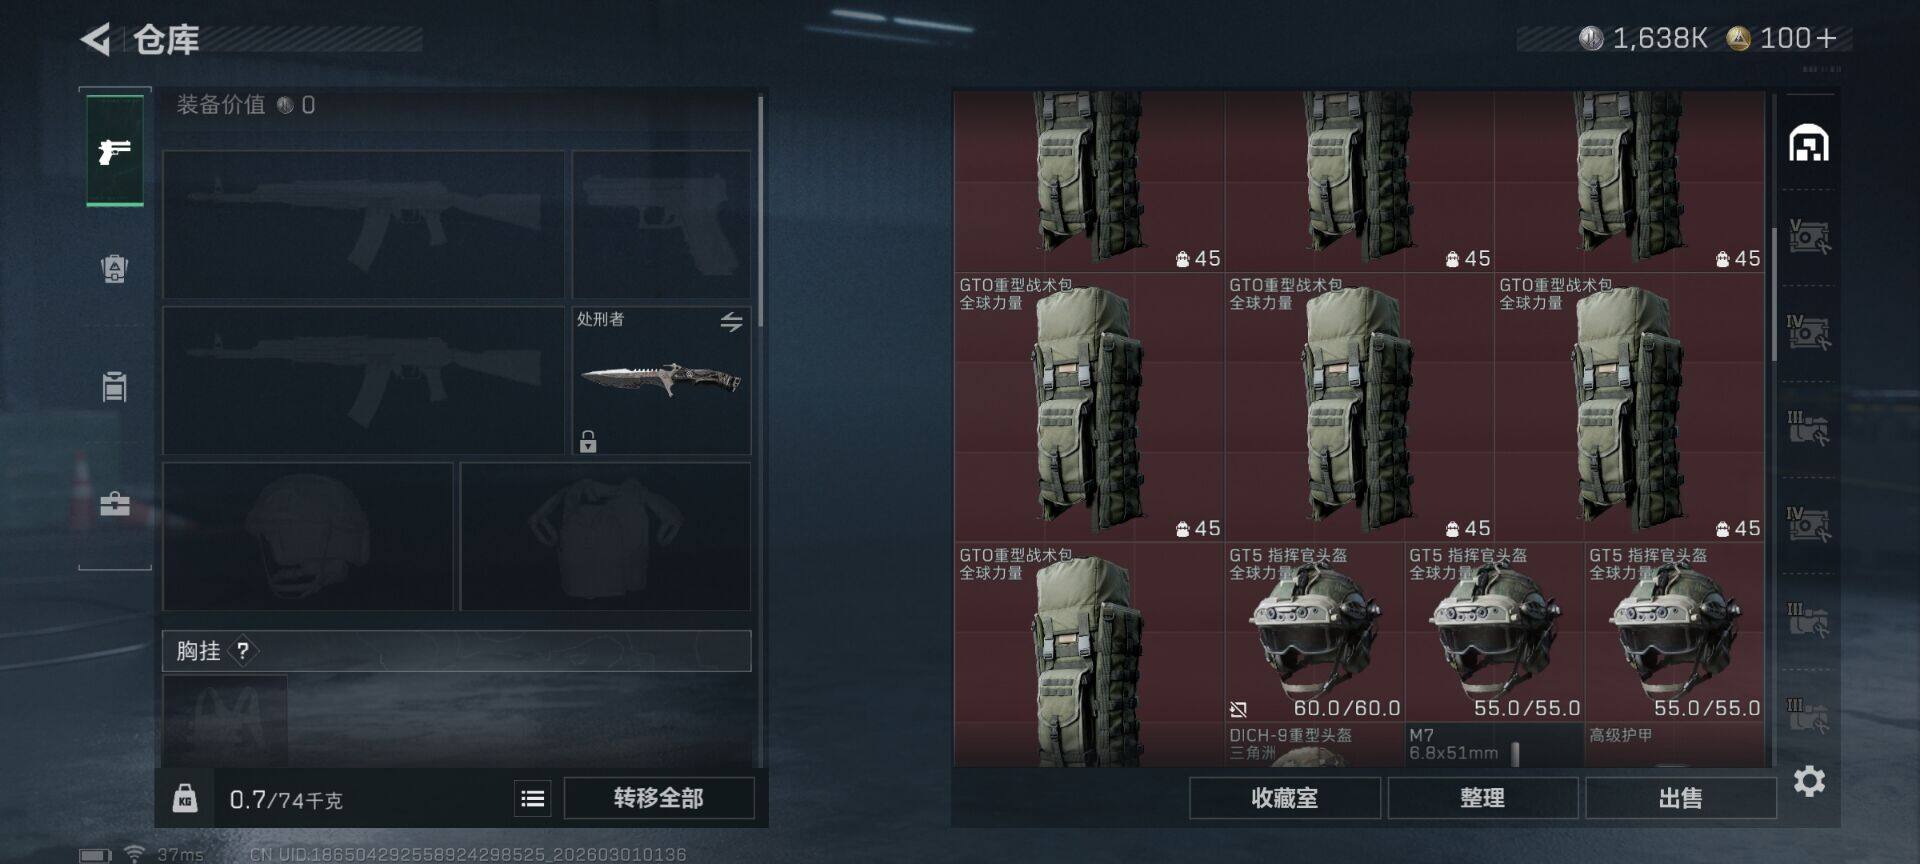1920x864 pixels.
Task: Select the weapons pistol tab in left sidebar
Action: pos(115,151)
